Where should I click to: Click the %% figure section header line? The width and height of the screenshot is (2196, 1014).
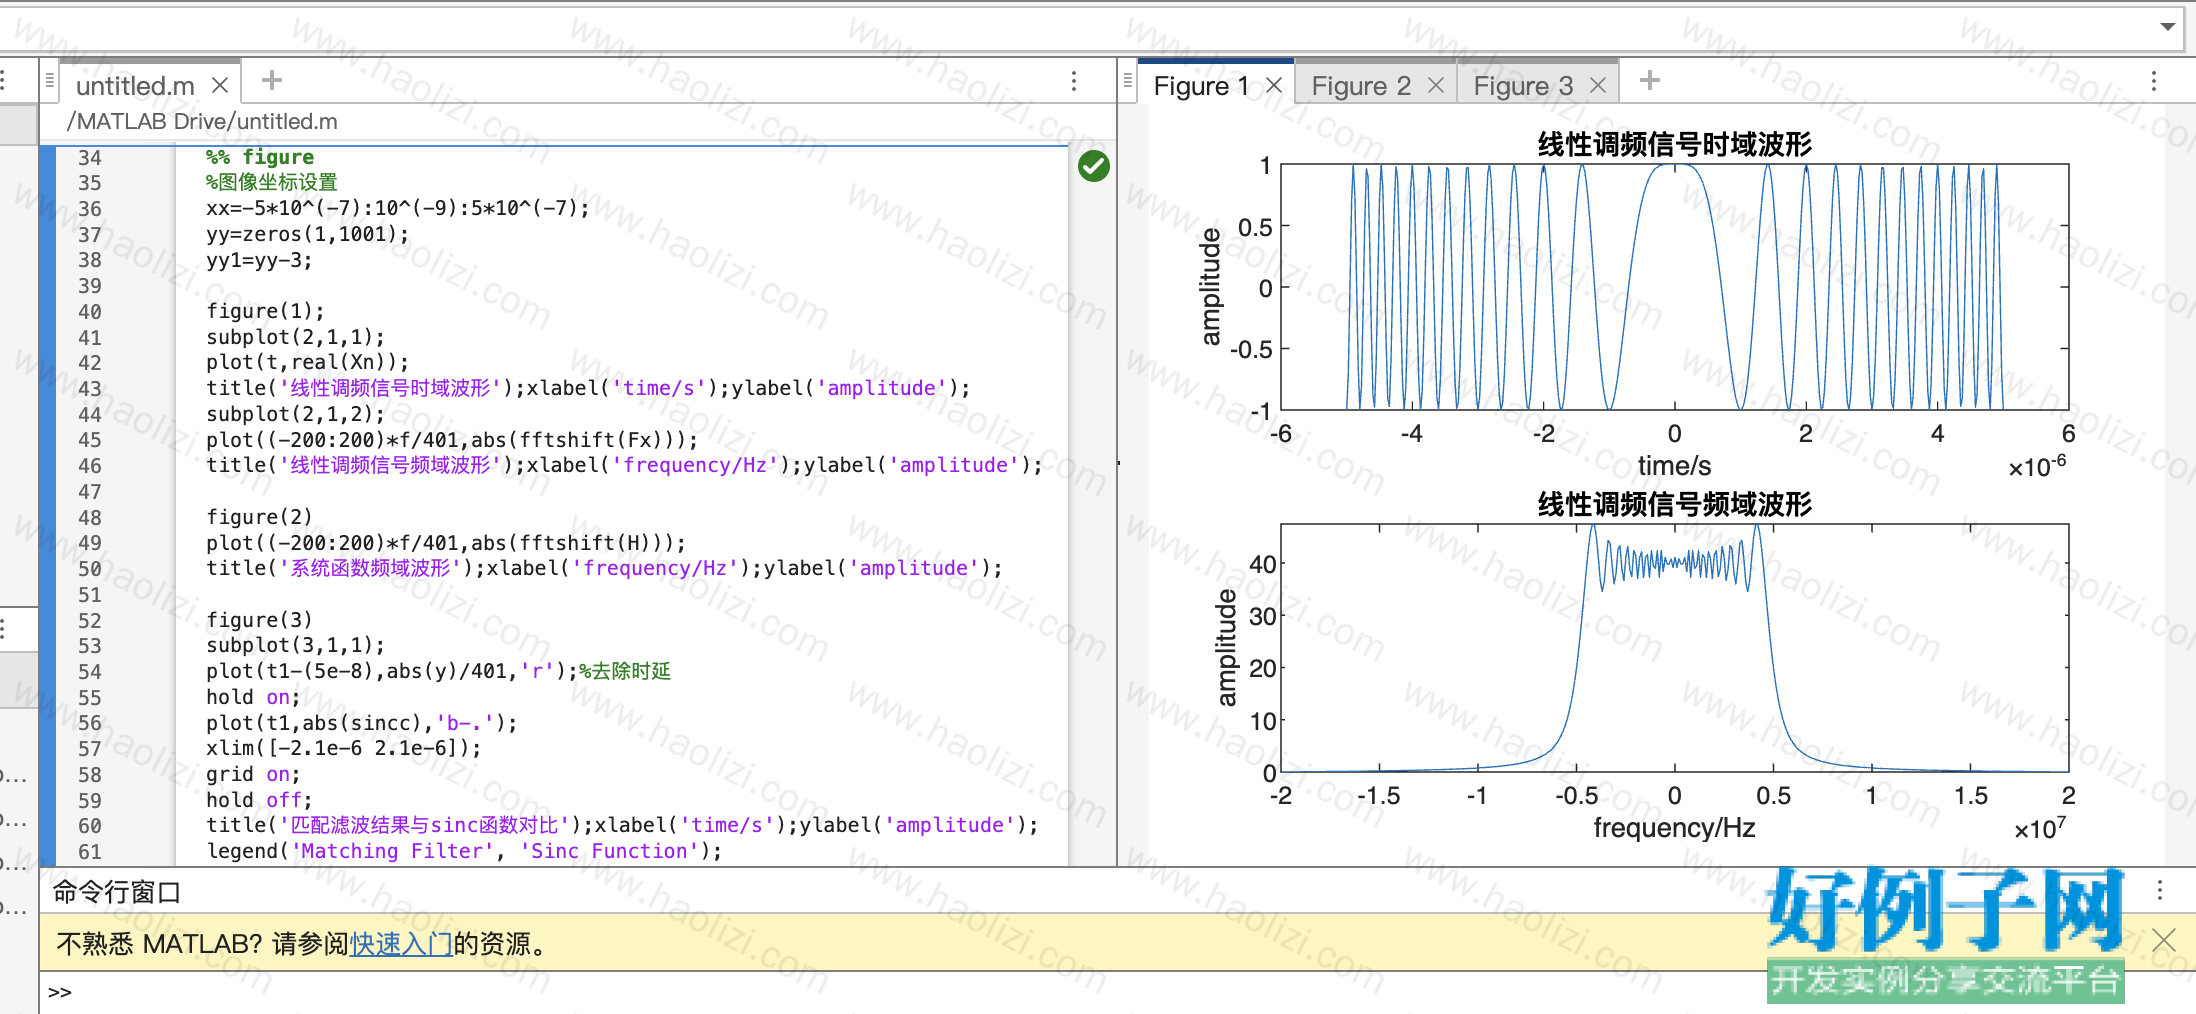(x=260, y=157)
